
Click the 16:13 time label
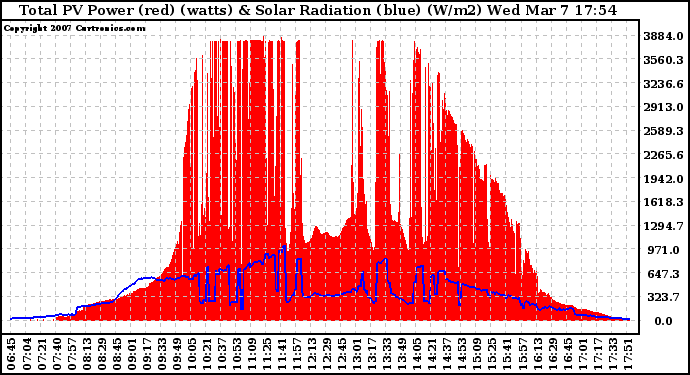(x=537, y=354)
